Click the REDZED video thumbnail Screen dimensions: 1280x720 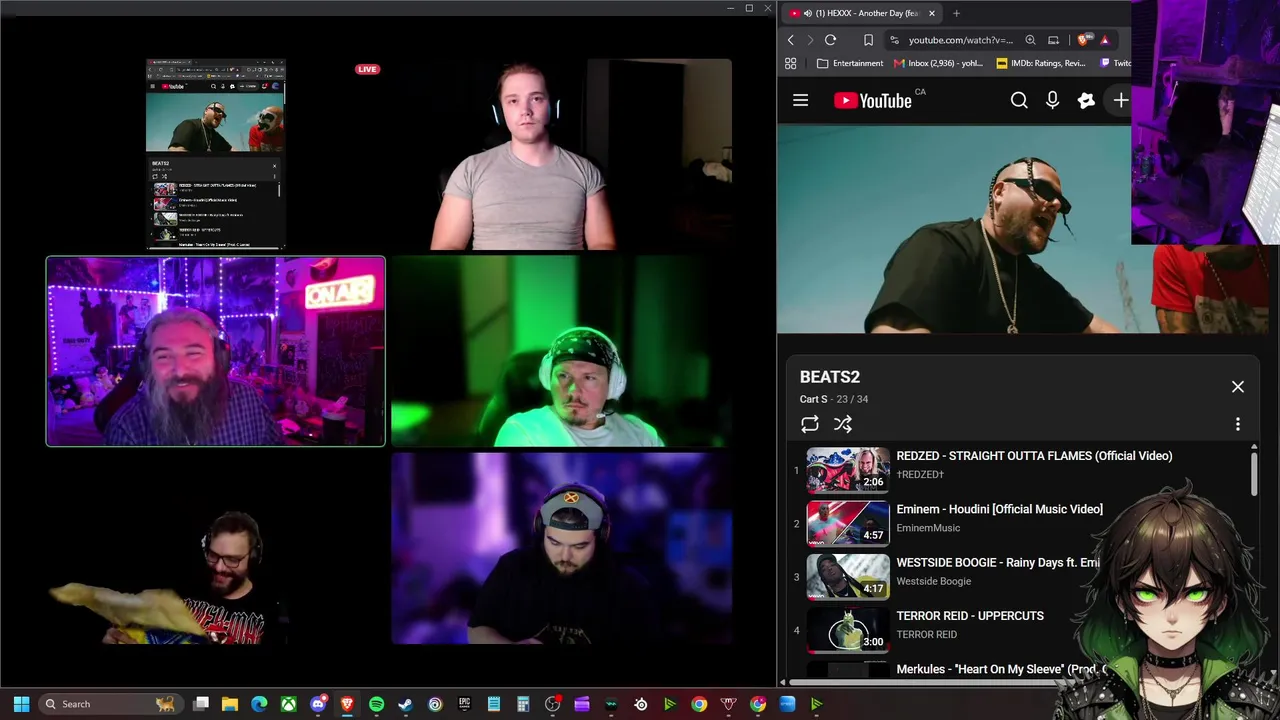click(x=848, y=470)
